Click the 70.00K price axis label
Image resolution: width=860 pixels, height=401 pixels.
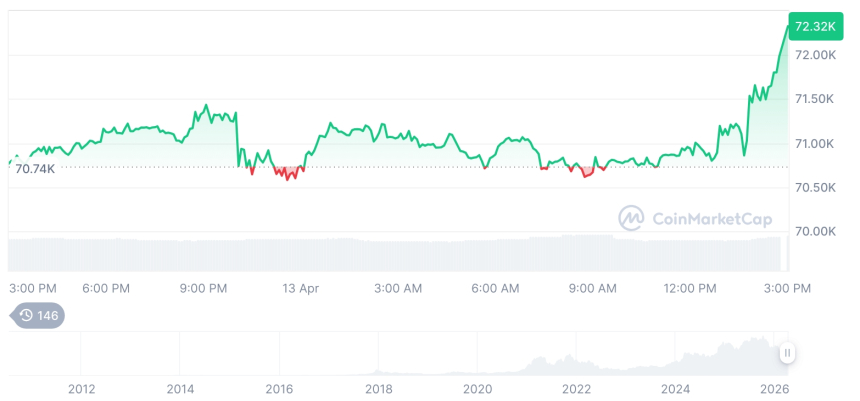[815, 232]
